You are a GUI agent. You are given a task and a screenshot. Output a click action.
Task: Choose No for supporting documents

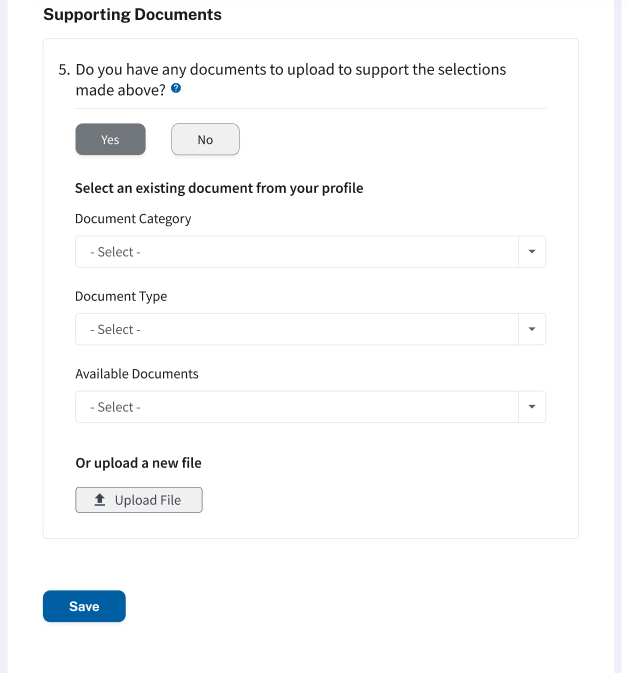205,140
